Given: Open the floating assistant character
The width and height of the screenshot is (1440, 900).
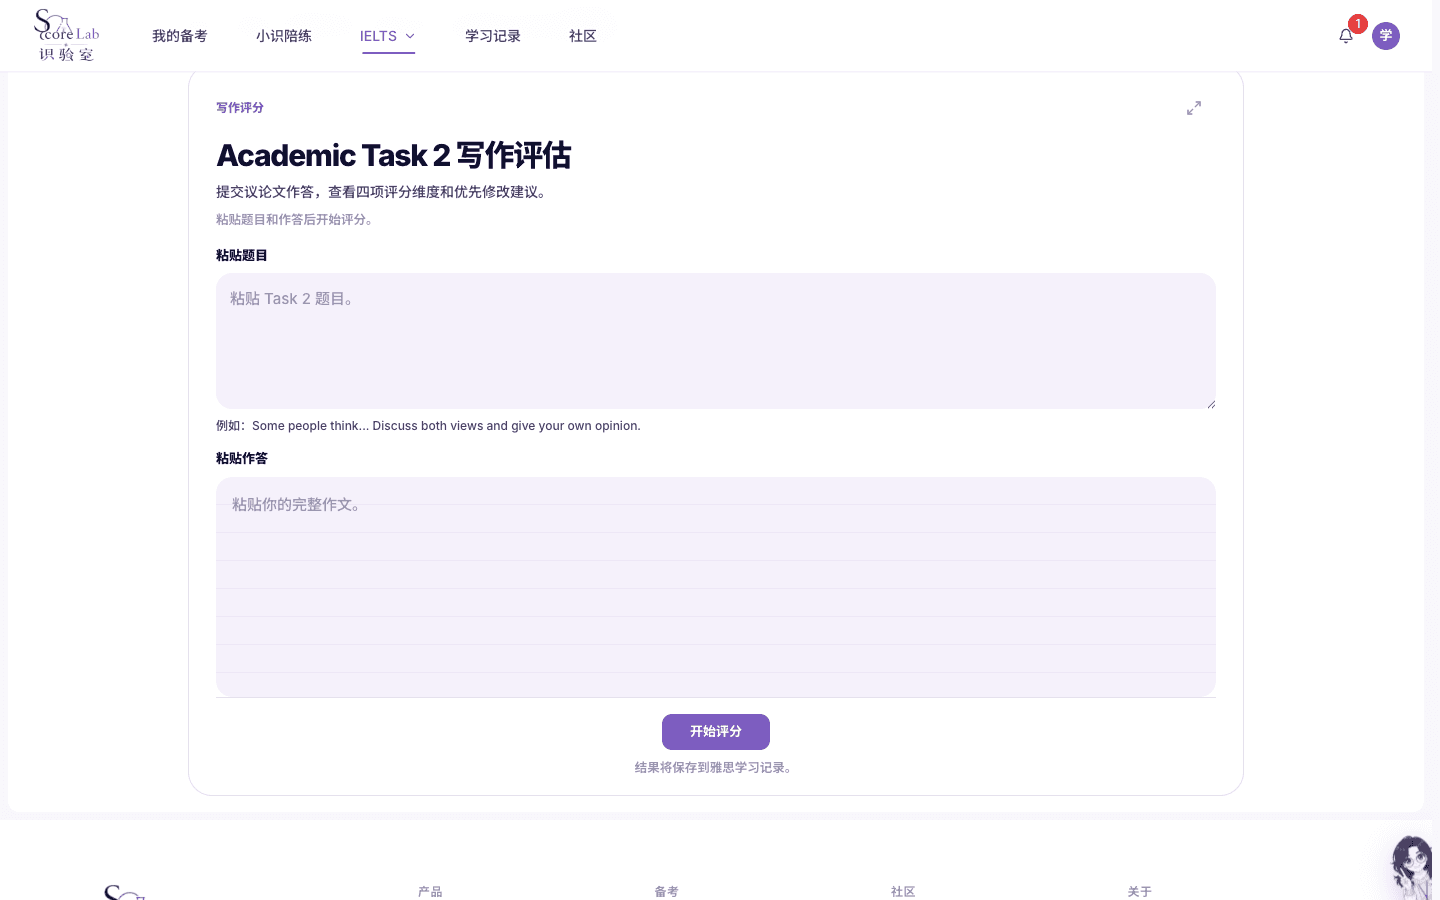Looking at the screenshot, I should click(x=1412, y=867).
